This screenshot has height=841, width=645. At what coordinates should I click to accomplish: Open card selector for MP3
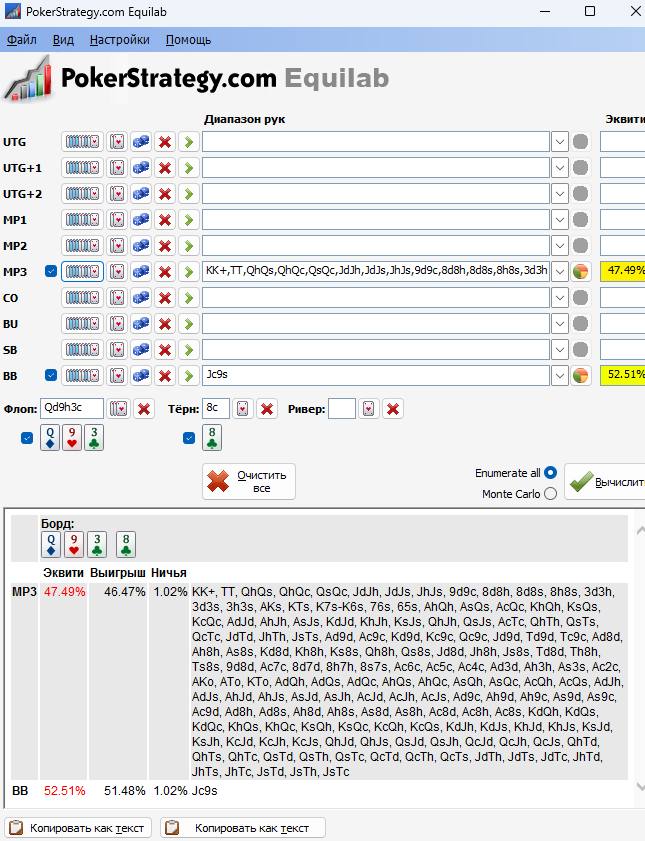point(117,271)
